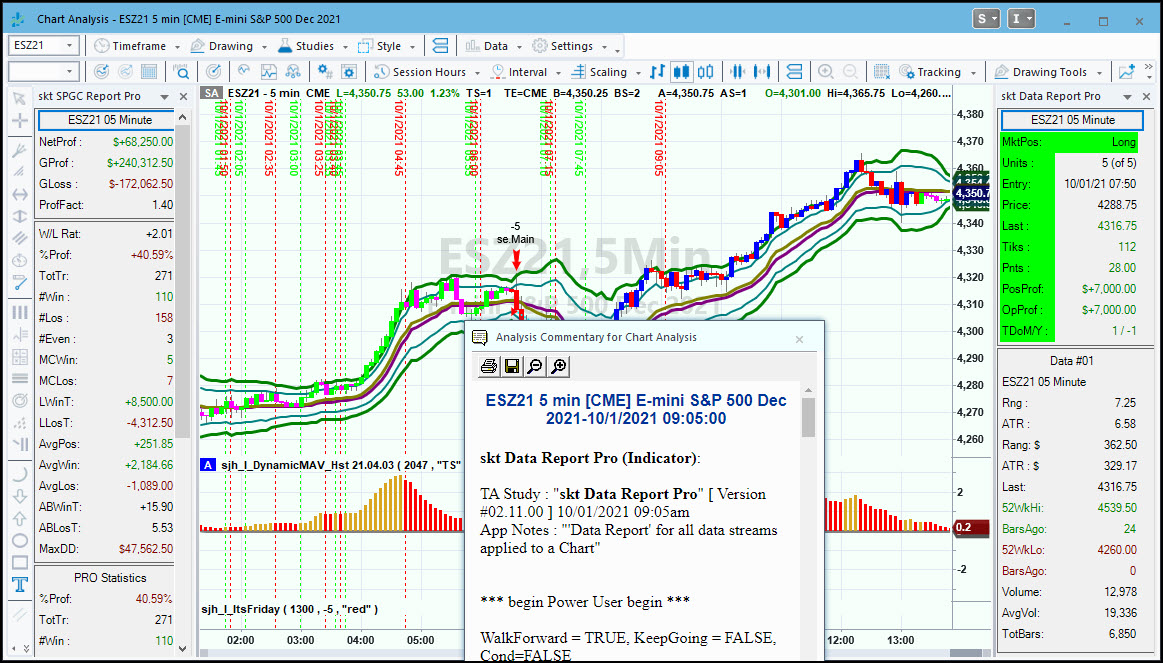Click the NetProf value $+68,250.00
1163x663 pixels.
point(143,142)
